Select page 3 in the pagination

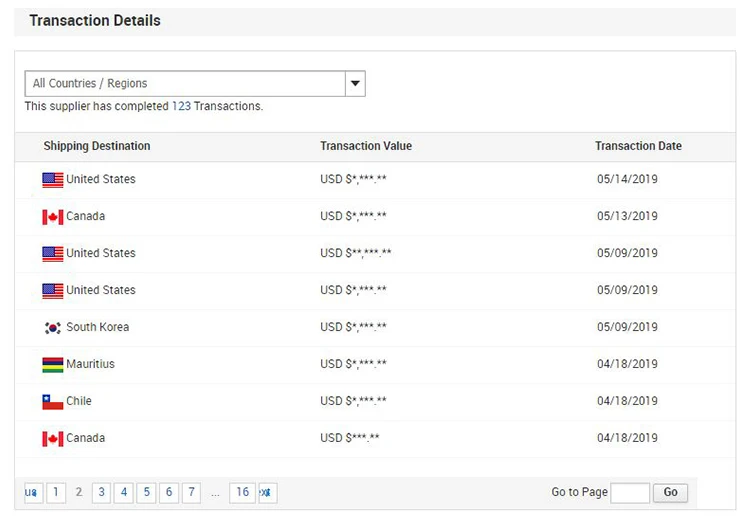(101, 492)
